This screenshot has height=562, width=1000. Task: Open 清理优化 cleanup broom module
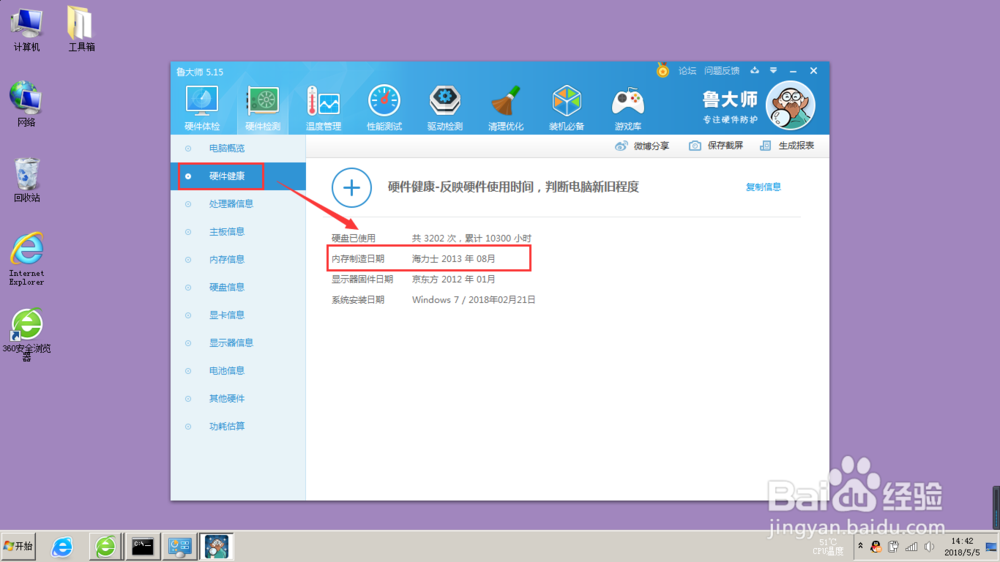point(506,108)
